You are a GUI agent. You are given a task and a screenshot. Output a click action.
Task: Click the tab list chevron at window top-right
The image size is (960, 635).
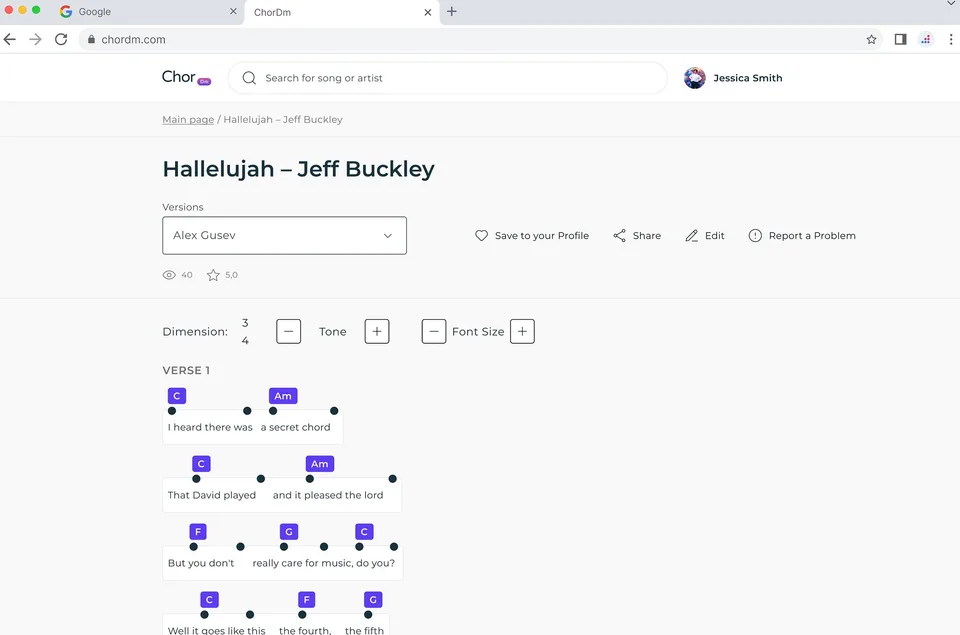951,4
